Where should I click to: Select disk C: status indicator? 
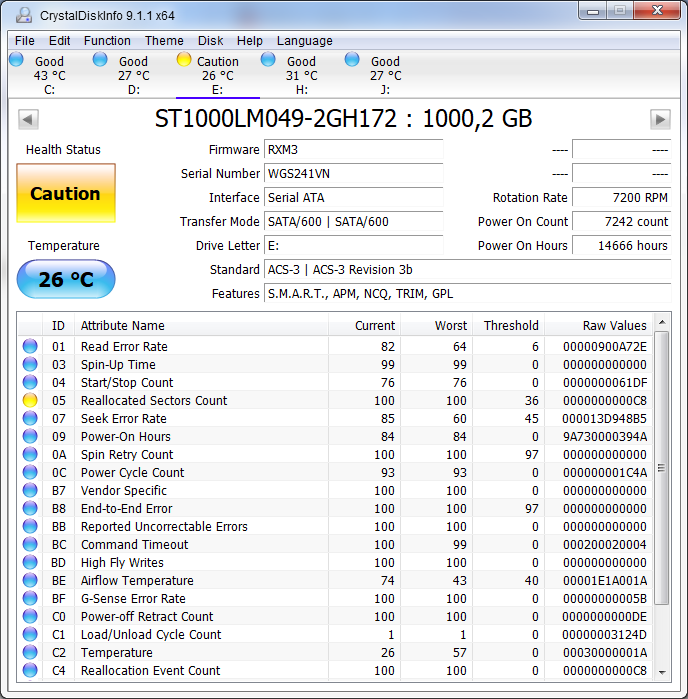pos(16,59)
